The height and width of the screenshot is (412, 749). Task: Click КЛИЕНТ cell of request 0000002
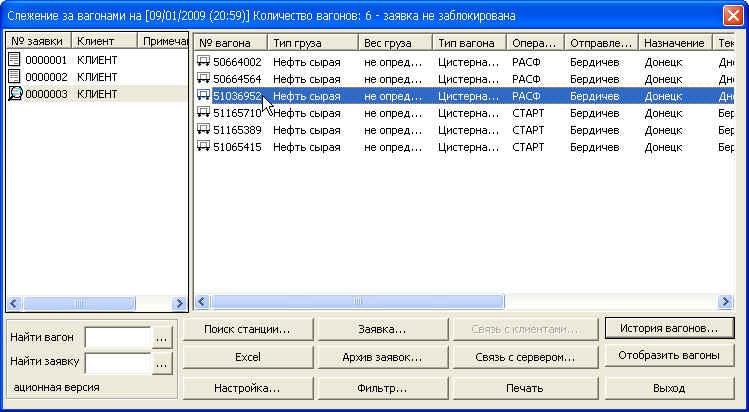tap(97, 77)
